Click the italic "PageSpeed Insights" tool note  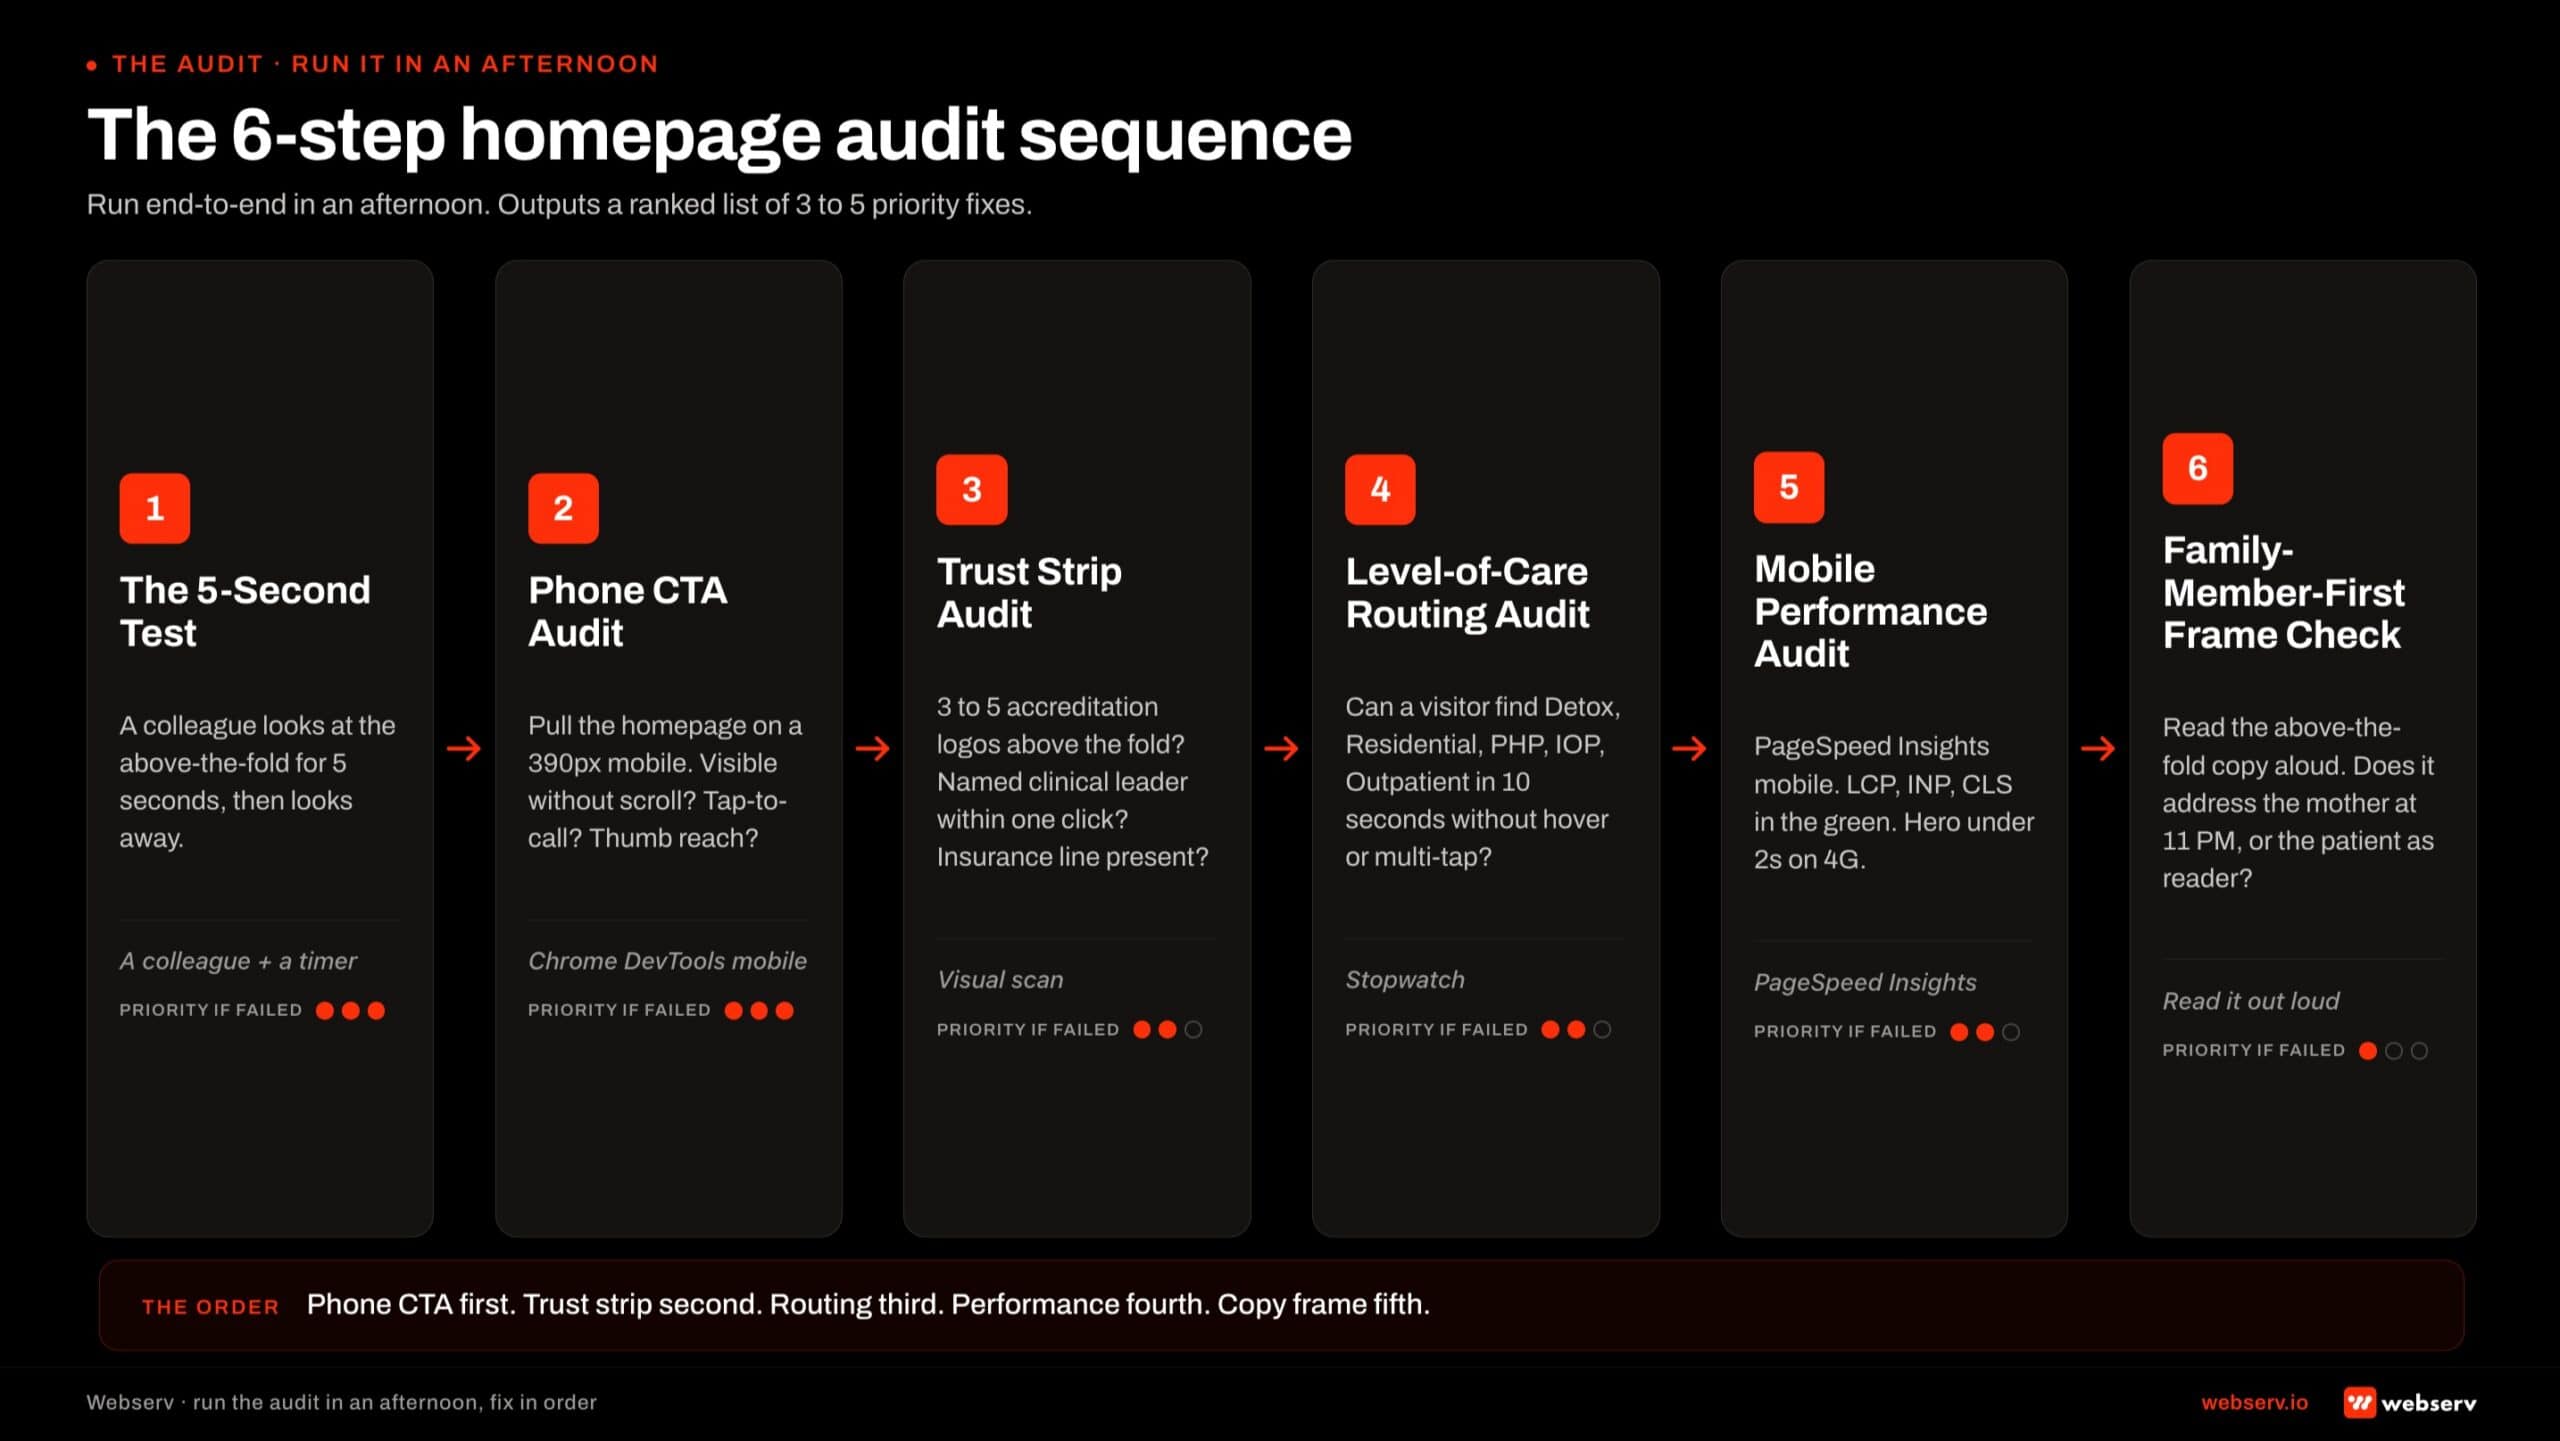click(x=1865, y=982)
